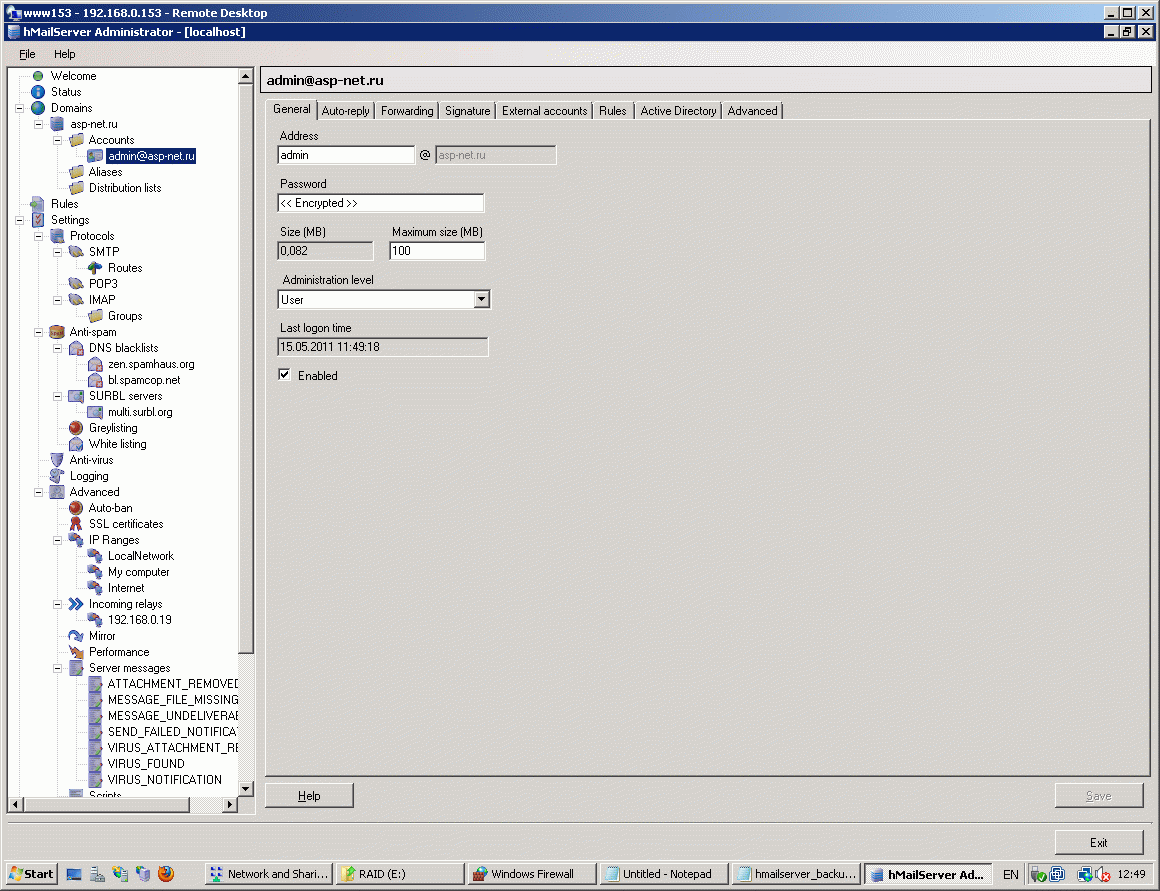Click the Settings checklist icon

pyautogui.click(x=38, y=220)
